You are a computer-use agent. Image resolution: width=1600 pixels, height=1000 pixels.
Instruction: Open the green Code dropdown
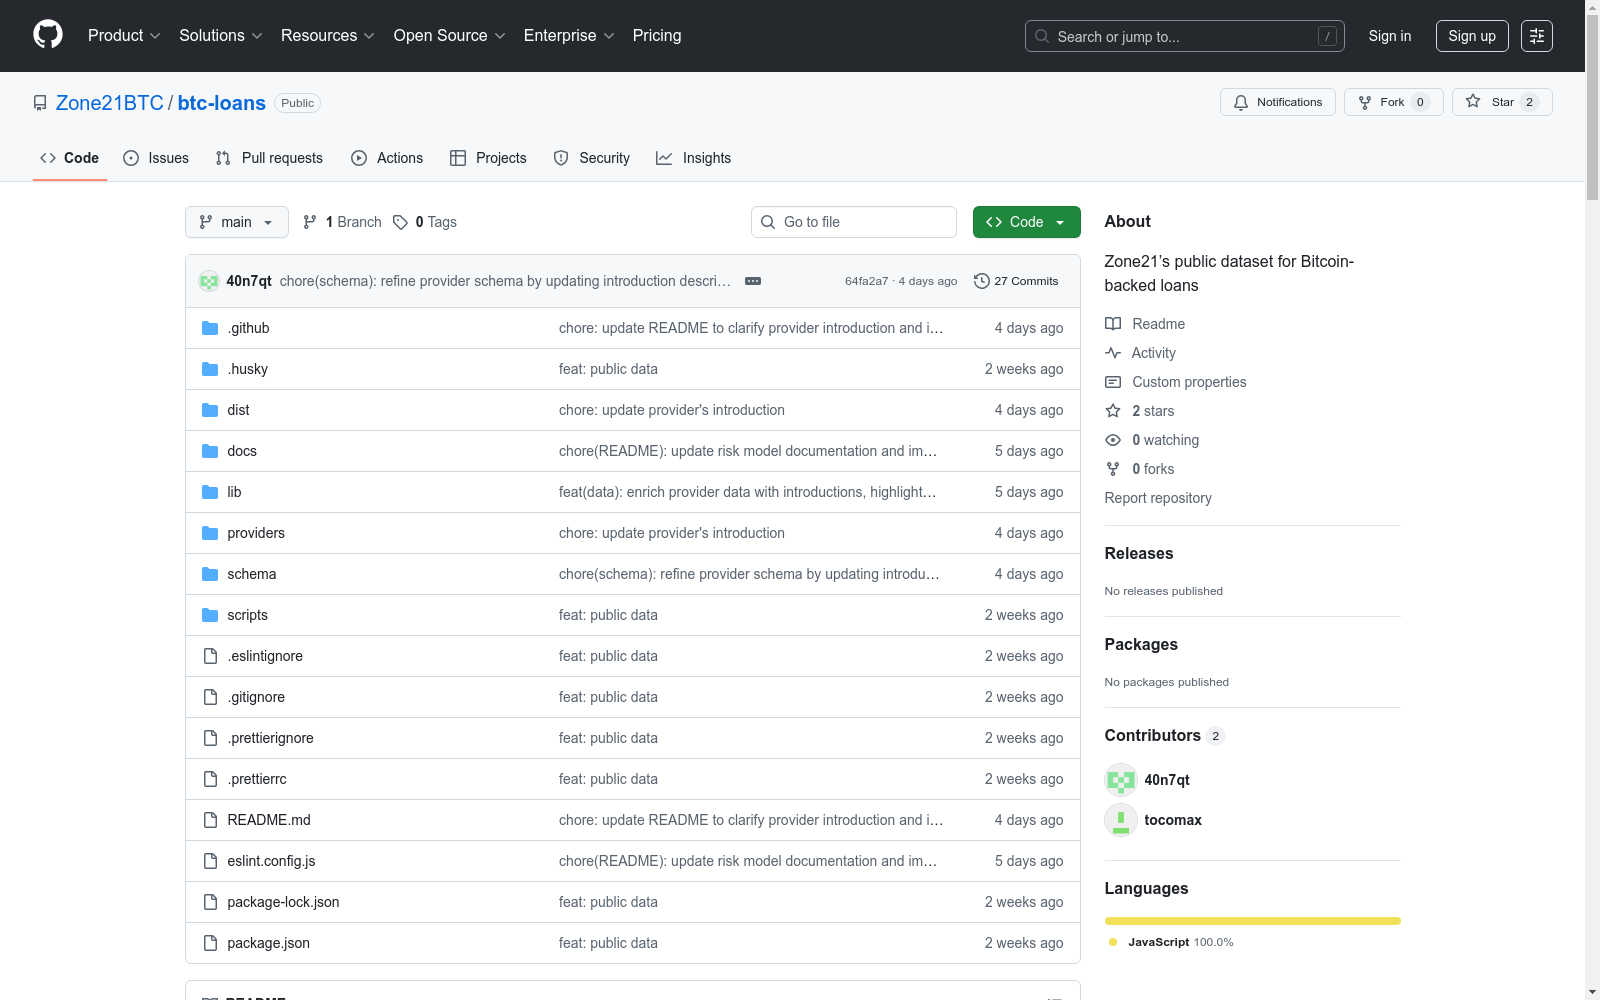tap(1027, 222)
